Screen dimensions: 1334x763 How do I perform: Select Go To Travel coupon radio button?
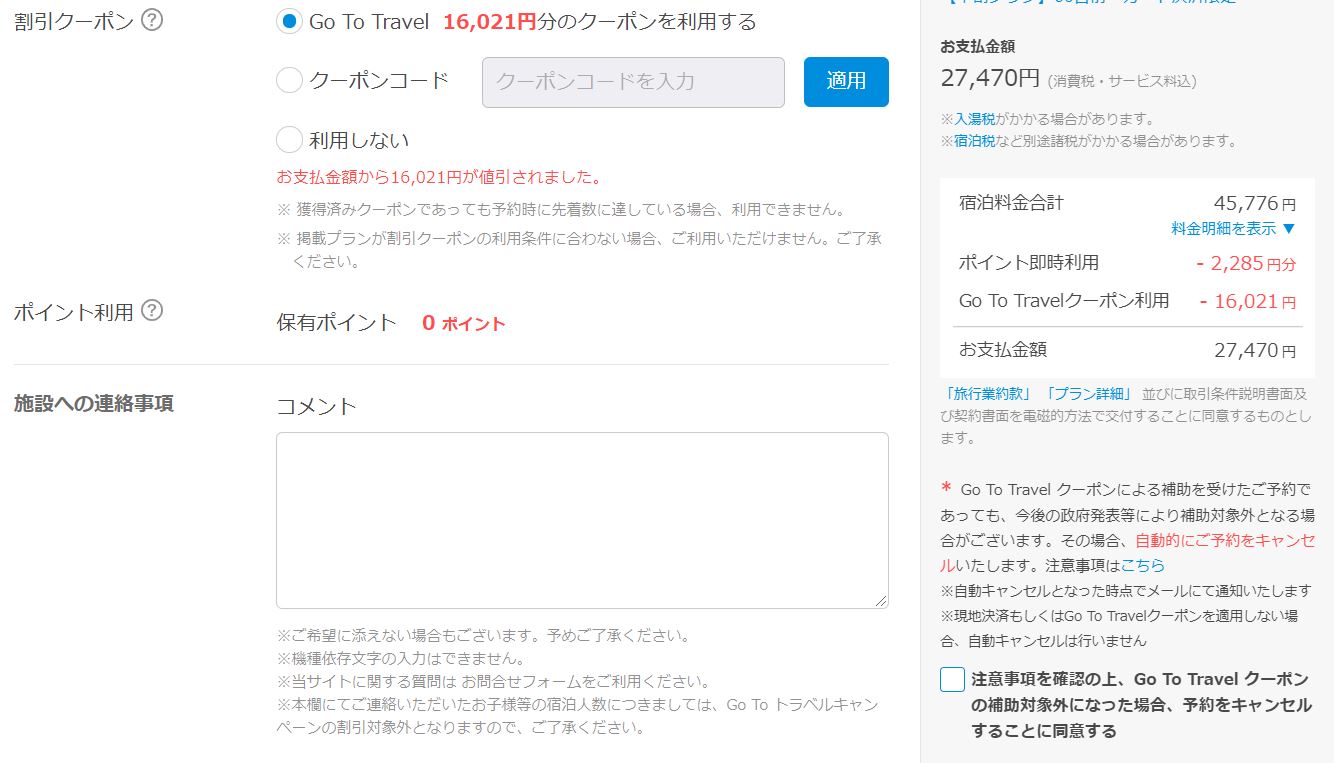pos(289,21)
